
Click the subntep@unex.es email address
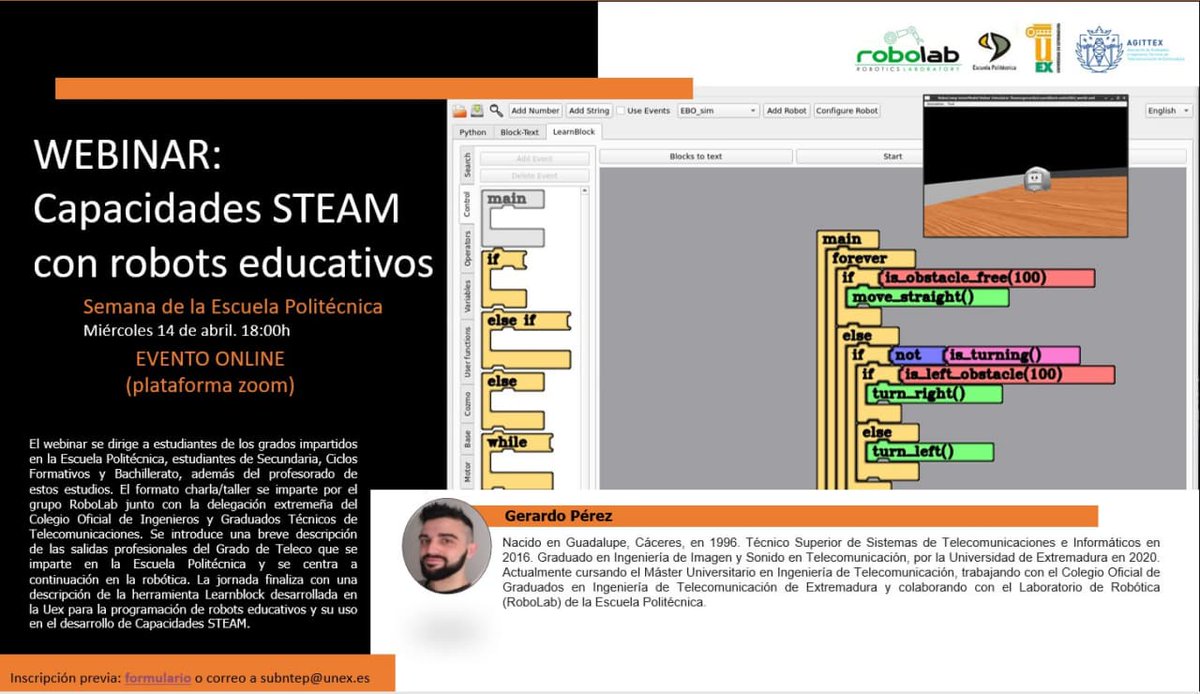tap(316, 678)
